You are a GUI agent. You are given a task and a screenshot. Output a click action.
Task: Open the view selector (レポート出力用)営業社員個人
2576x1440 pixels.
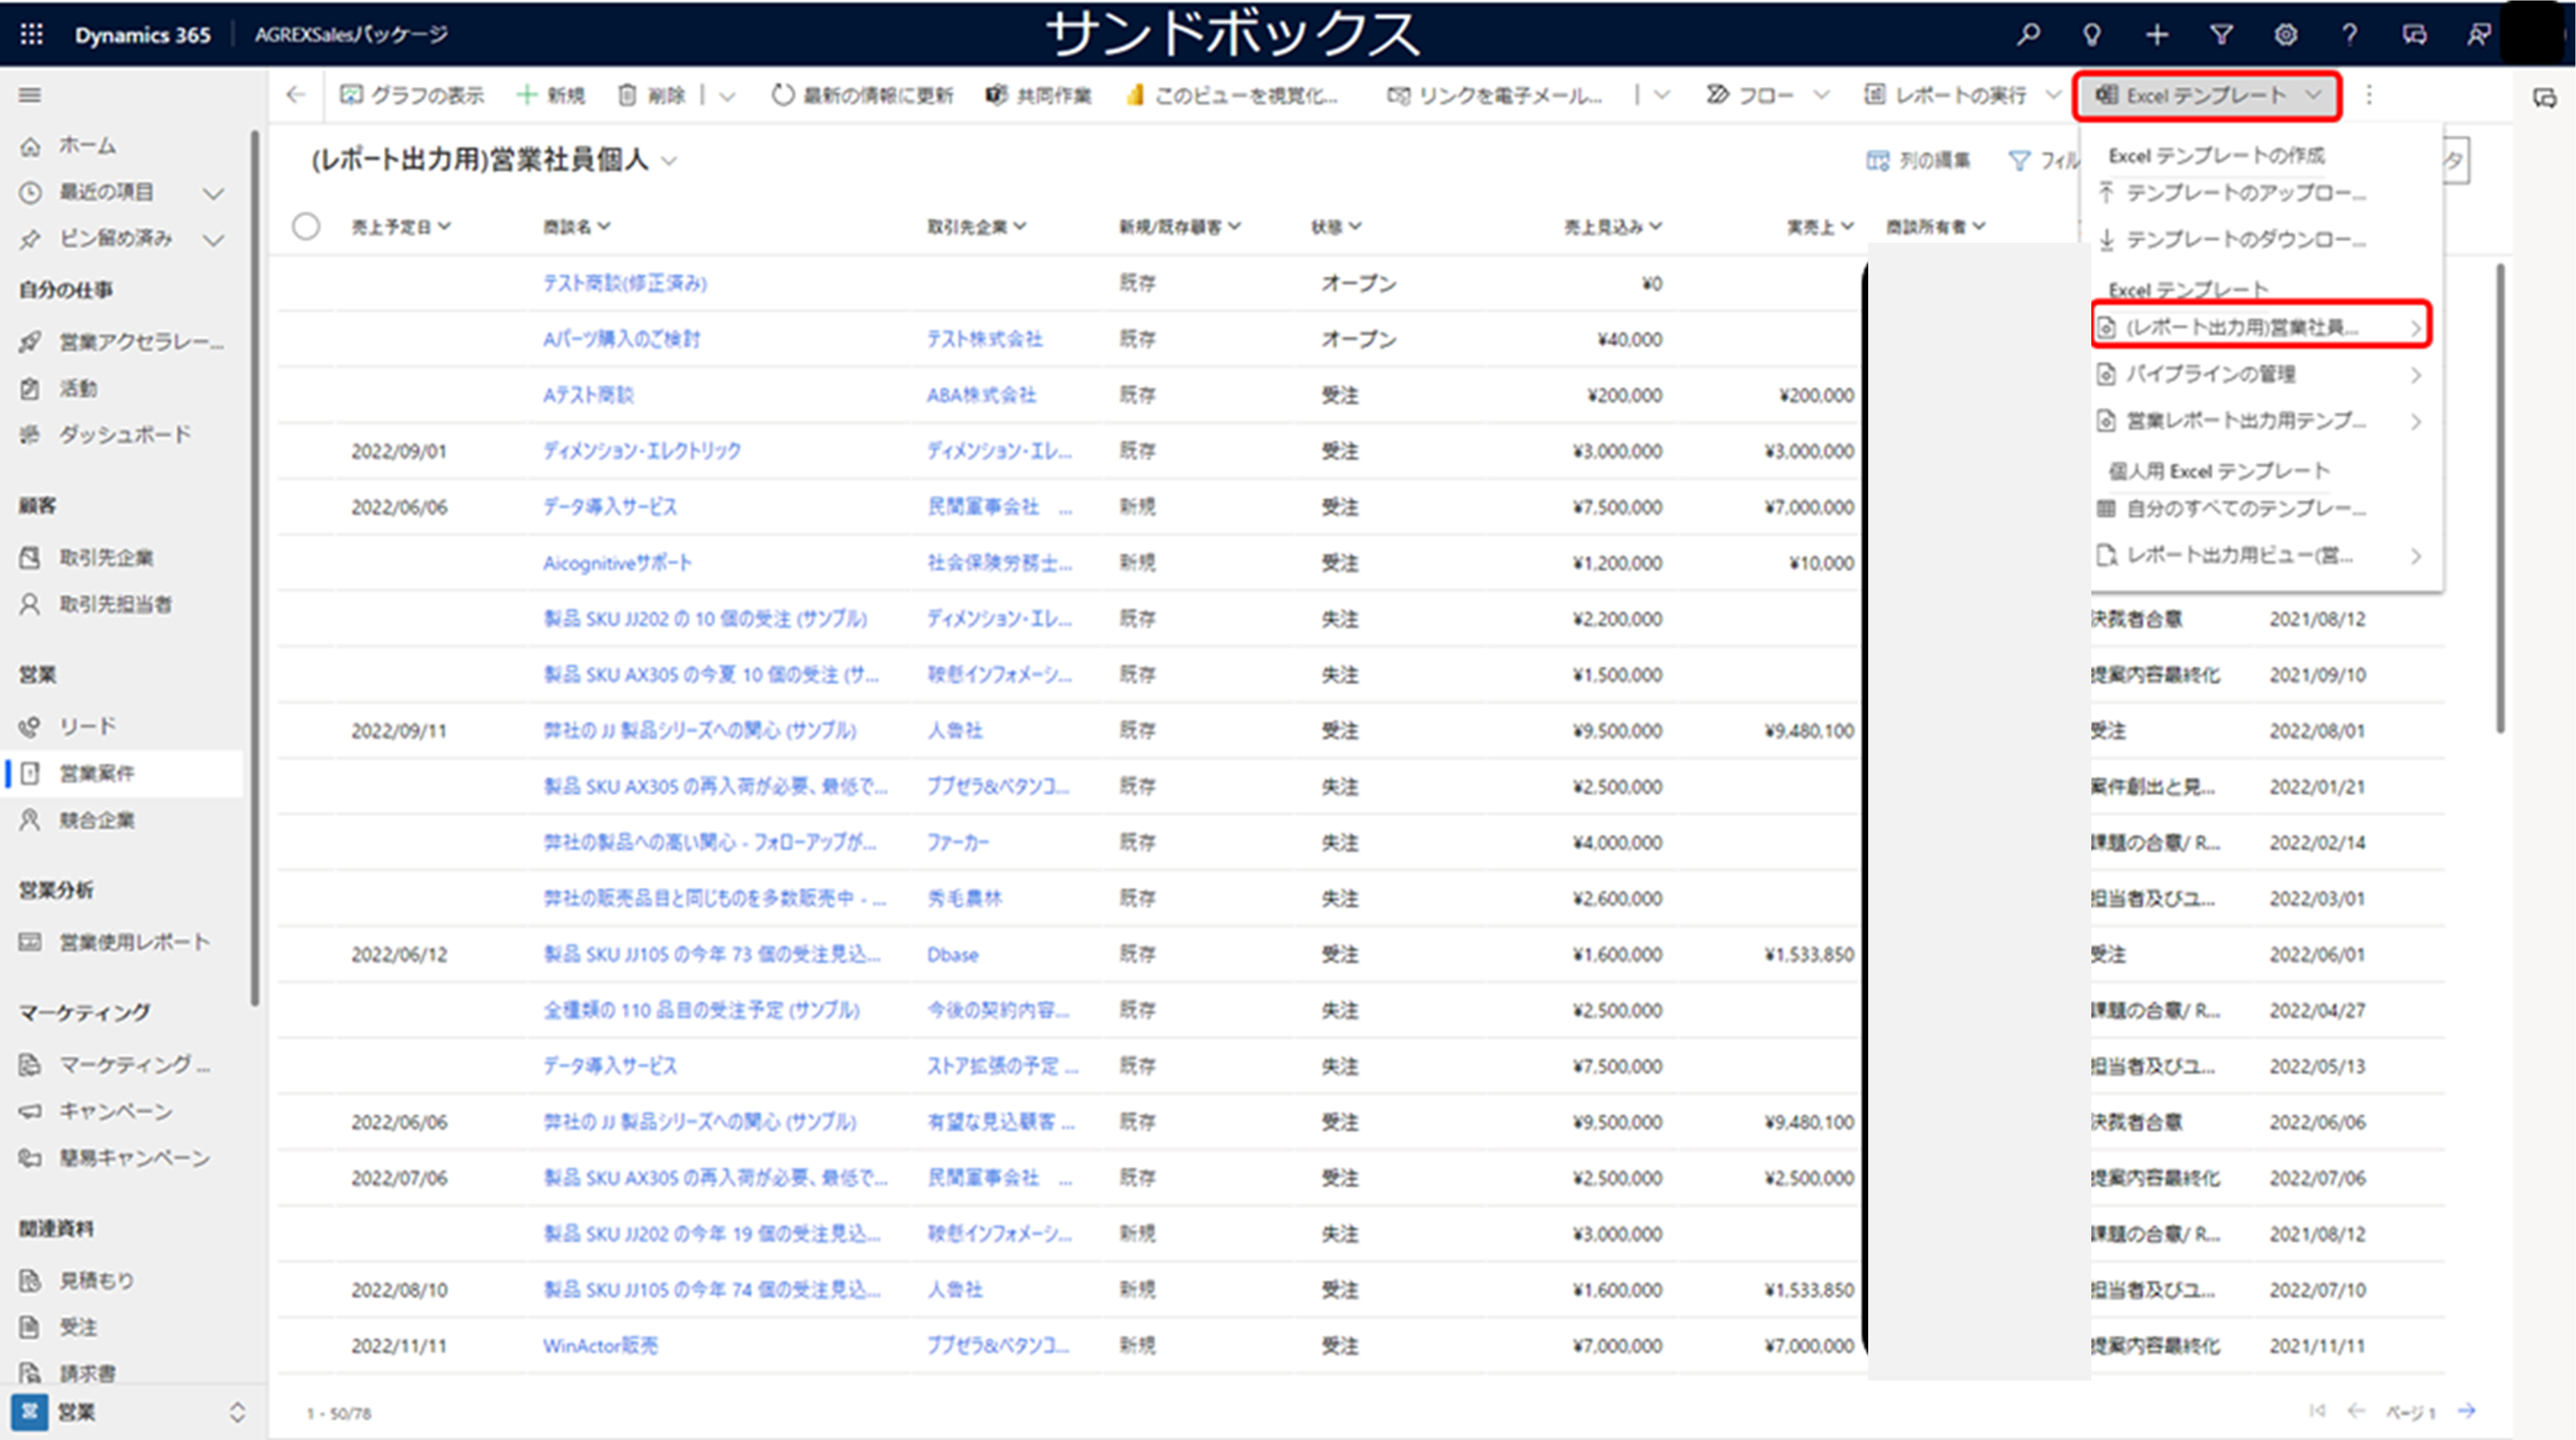pos(494,160)
